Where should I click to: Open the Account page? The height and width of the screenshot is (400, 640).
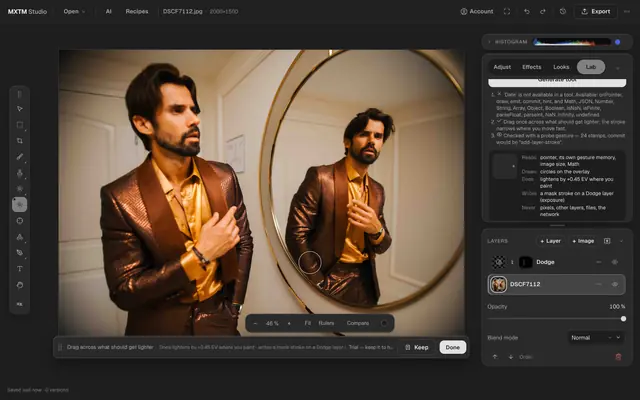point(477,11)
